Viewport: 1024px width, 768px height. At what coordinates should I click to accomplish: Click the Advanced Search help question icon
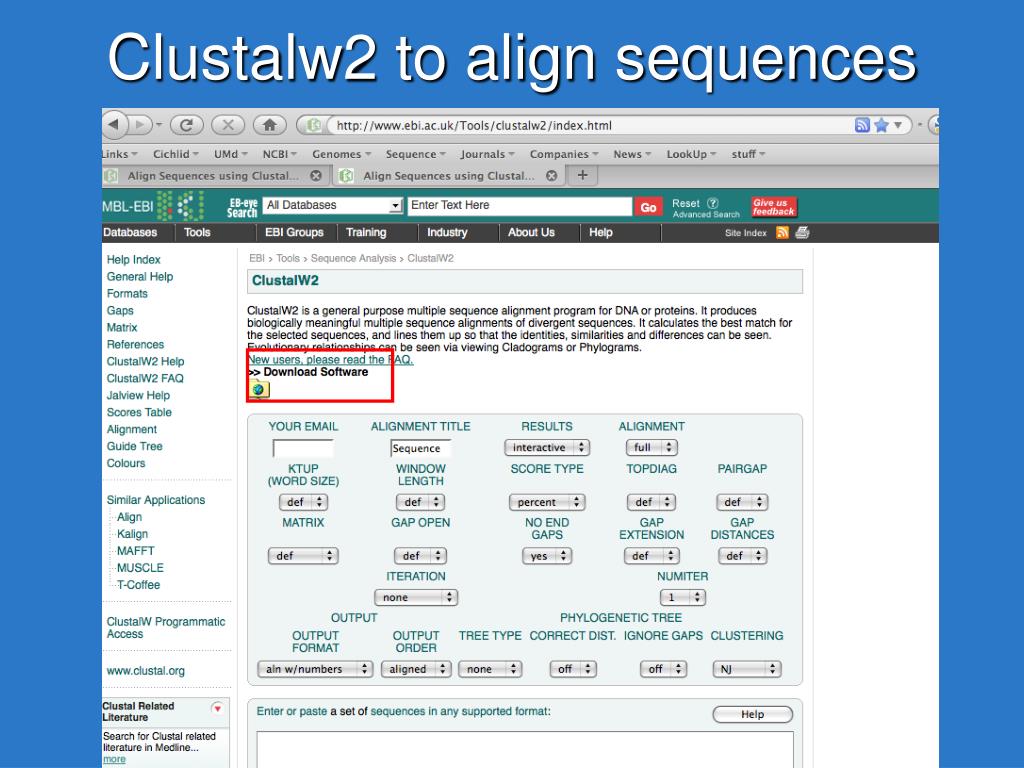[x=713, y=203]
